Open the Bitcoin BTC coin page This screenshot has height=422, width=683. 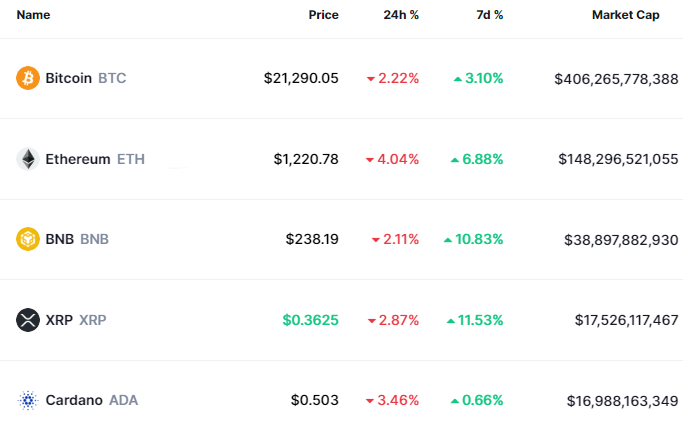pos(86,78)
